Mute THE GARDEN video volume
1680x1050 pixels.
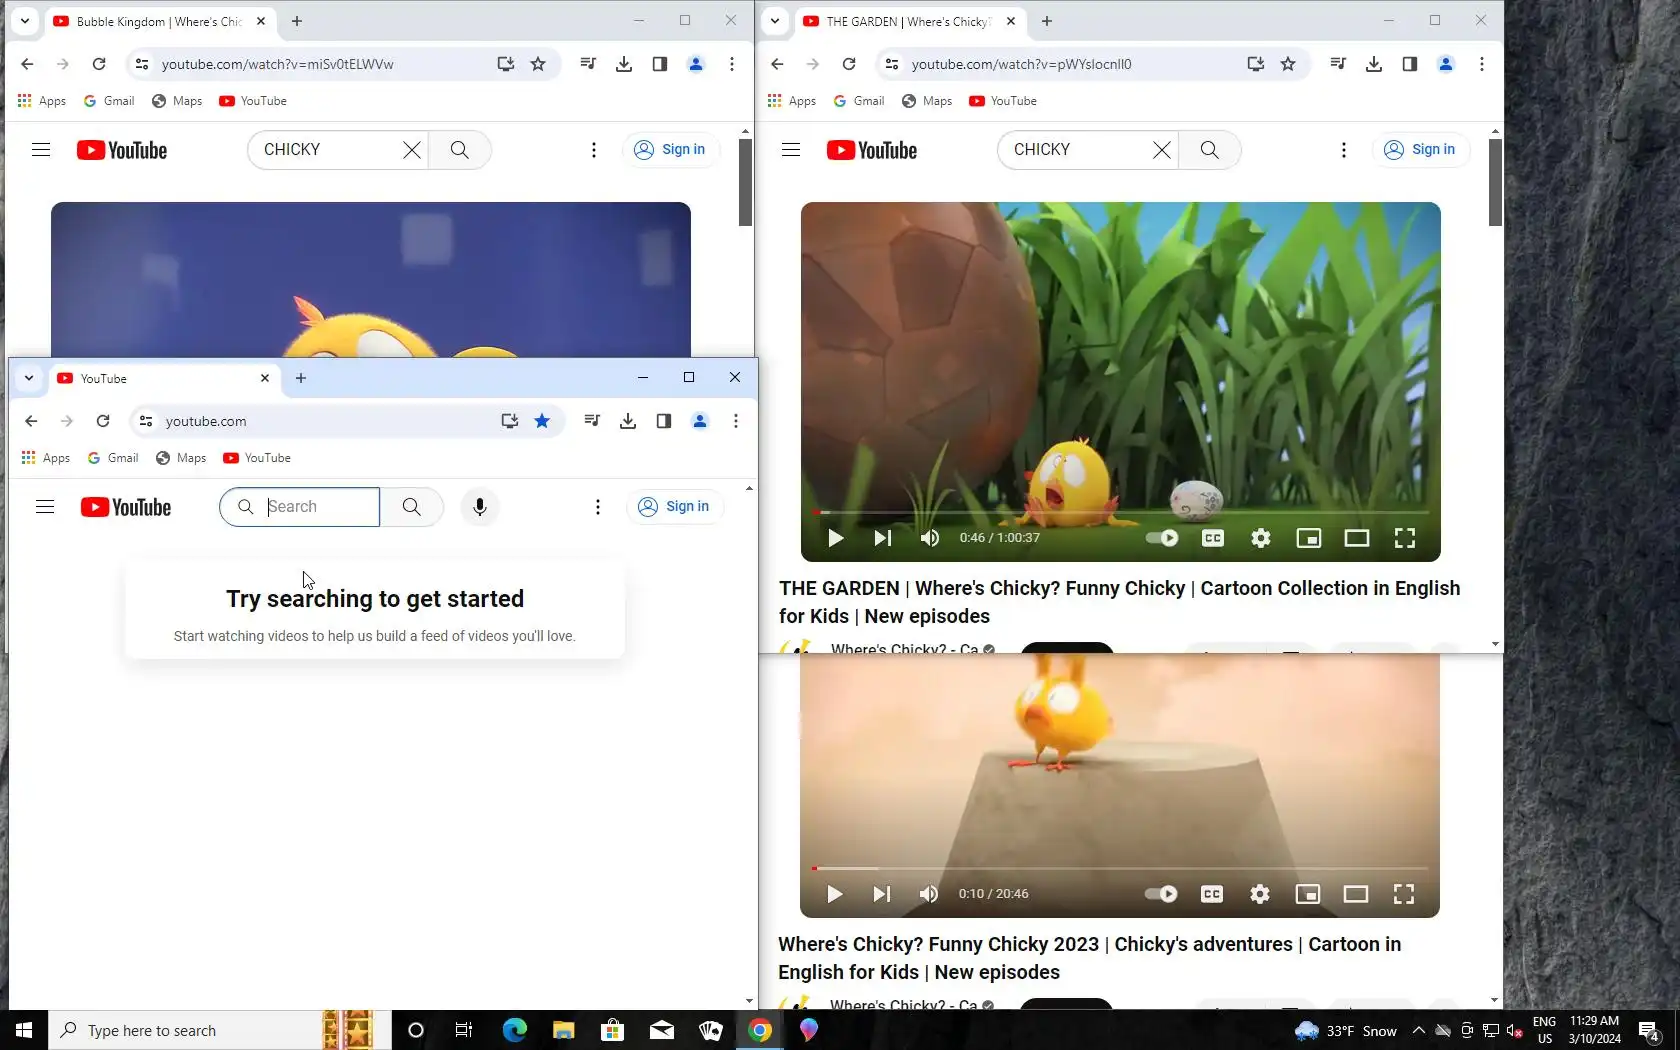coord(930,538)
